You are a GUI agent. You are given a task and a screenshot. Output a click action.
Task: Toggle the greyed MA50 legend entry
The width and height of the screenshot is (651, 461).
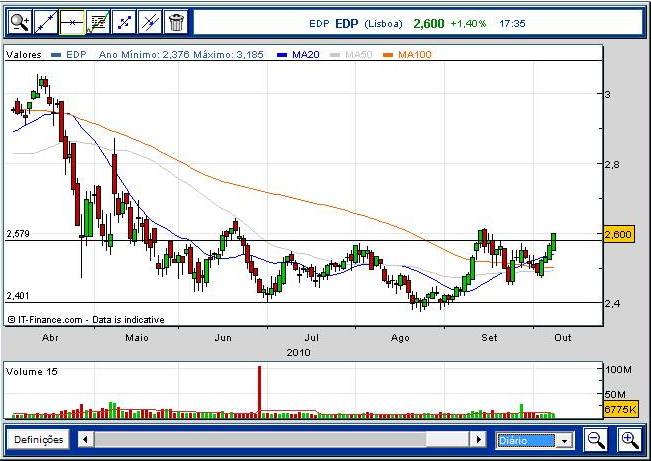click(x=351, y=54)
